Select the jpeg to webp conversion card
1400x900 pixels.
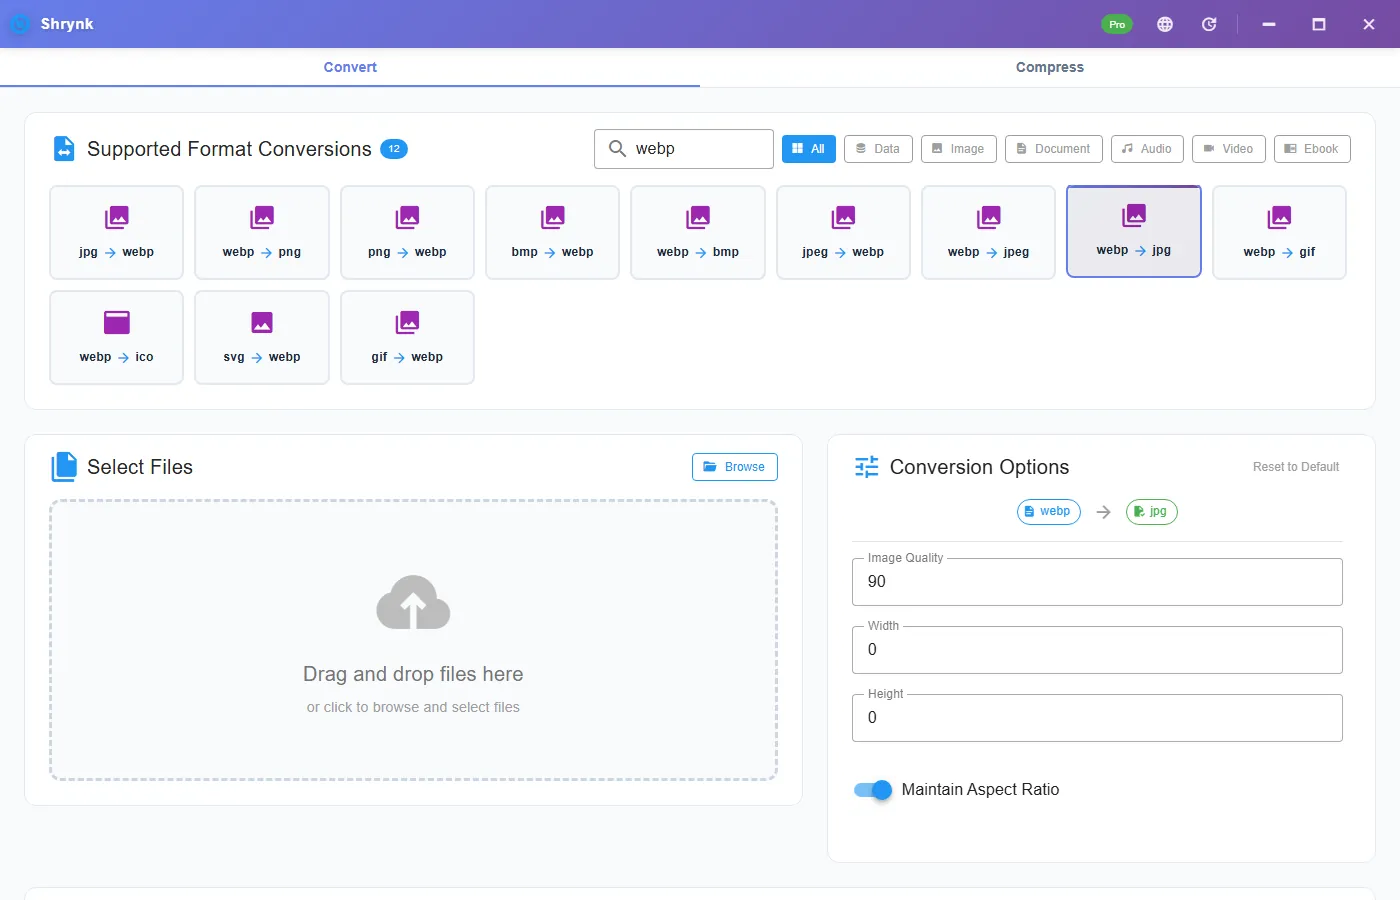[843, 232]
